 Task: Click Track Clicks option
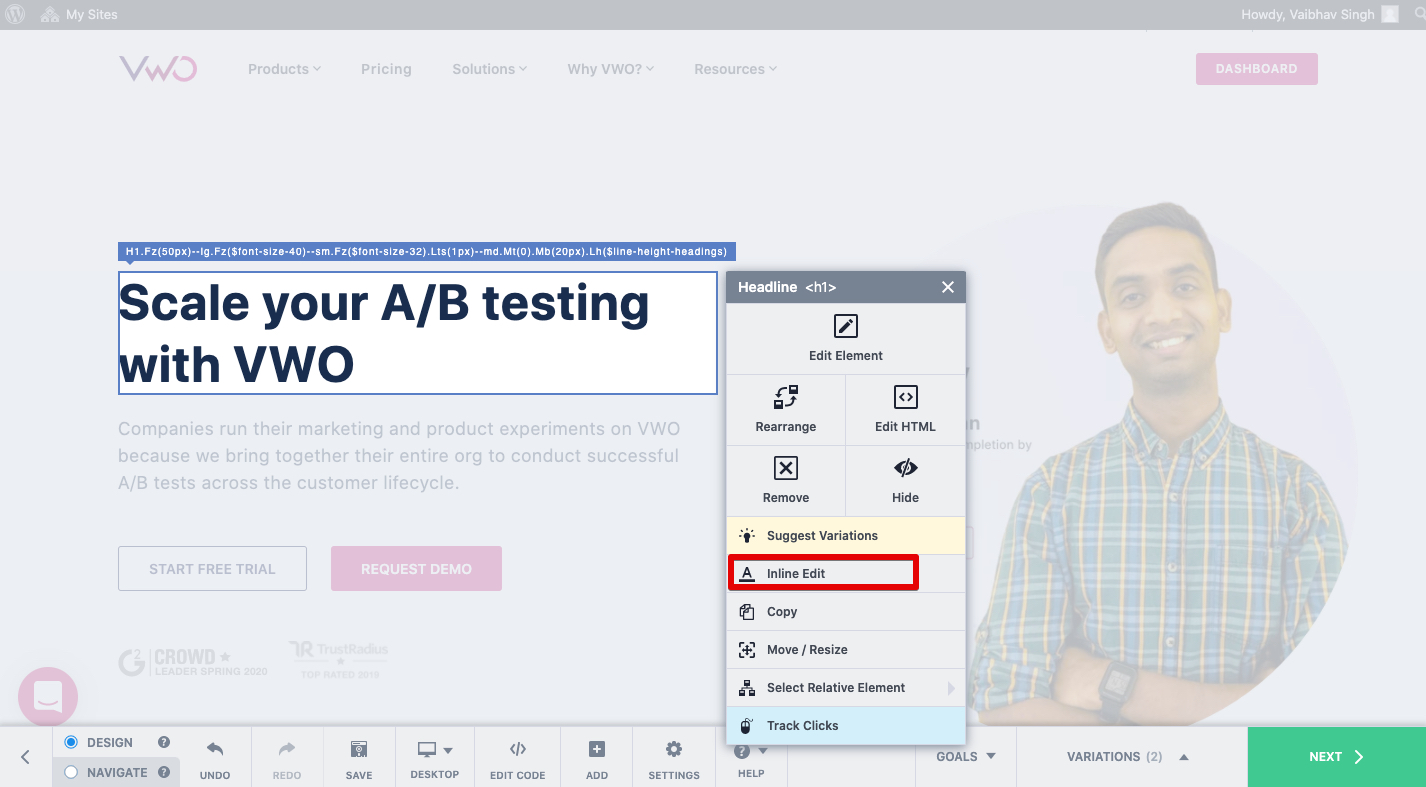[846, 726]
